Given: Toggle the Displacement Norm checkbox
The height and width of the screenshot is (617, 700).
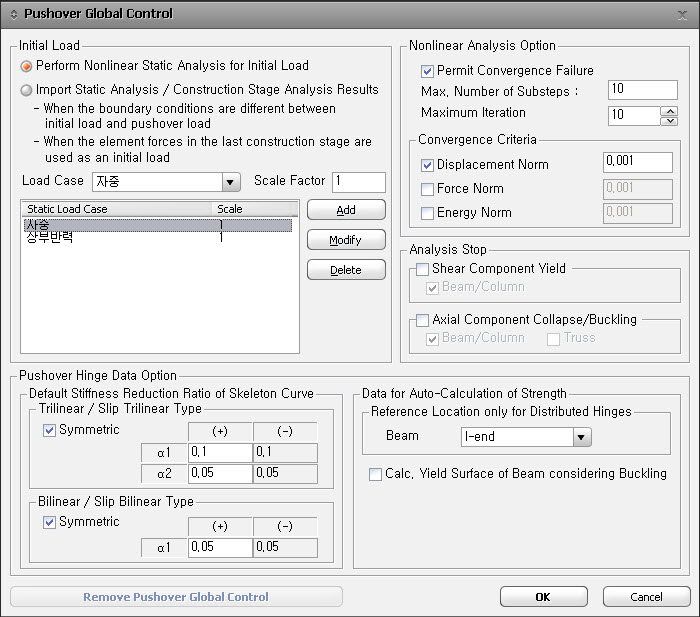Looking at the screenshot, I should (427, 165).
